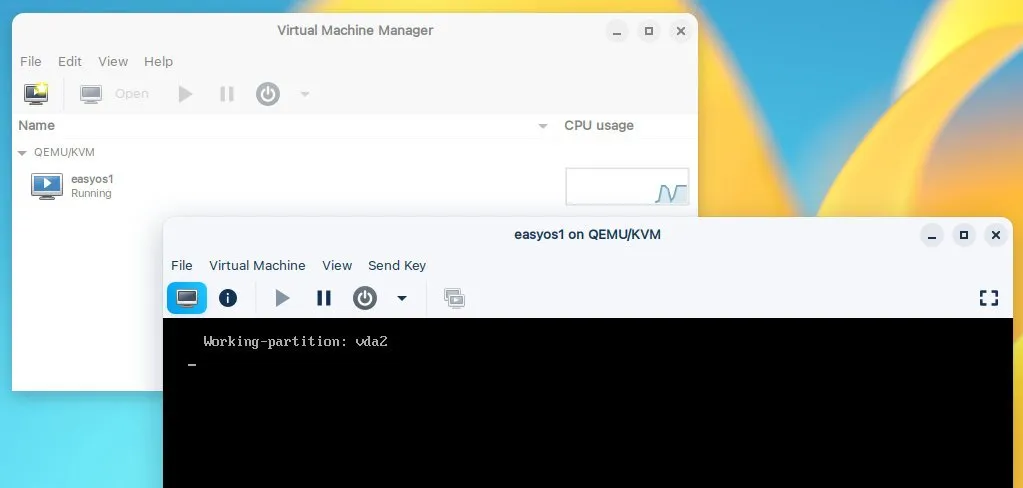Click the run play button in easyos1 window
Screen dimensions: 1023x488
pyautogui.click(x=282, y=298)
